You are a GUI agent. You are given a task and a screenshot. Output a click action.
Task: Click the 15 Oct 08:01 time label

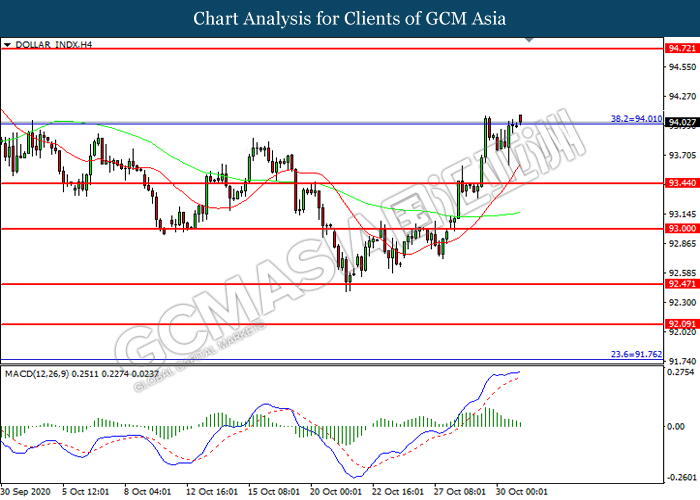274,492
